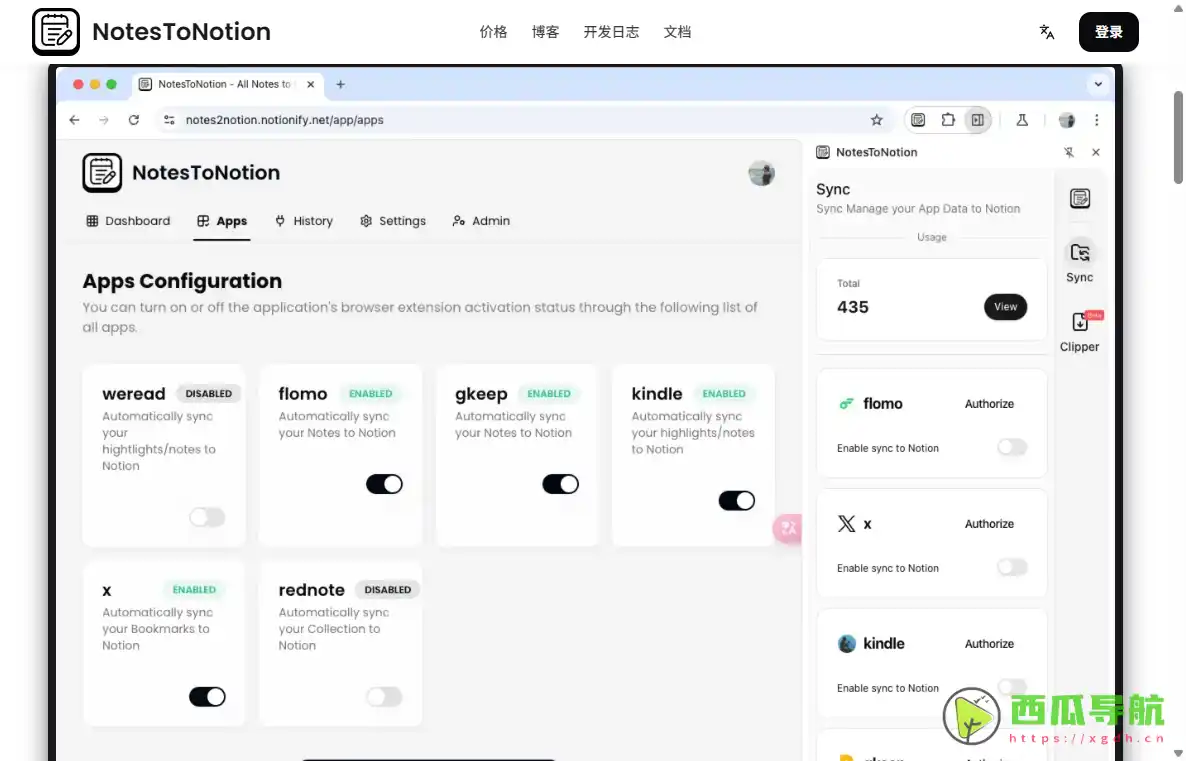This screenshot has width=1186, height=761.
Task: Click the DISABLED badge on rednote
Action: (x=387, y=589)
